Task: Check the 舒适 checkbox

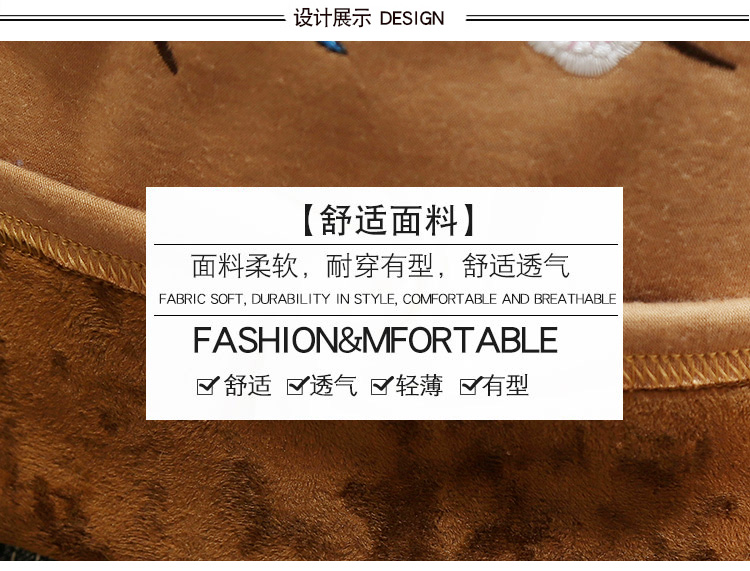Action: click(208, 385)
